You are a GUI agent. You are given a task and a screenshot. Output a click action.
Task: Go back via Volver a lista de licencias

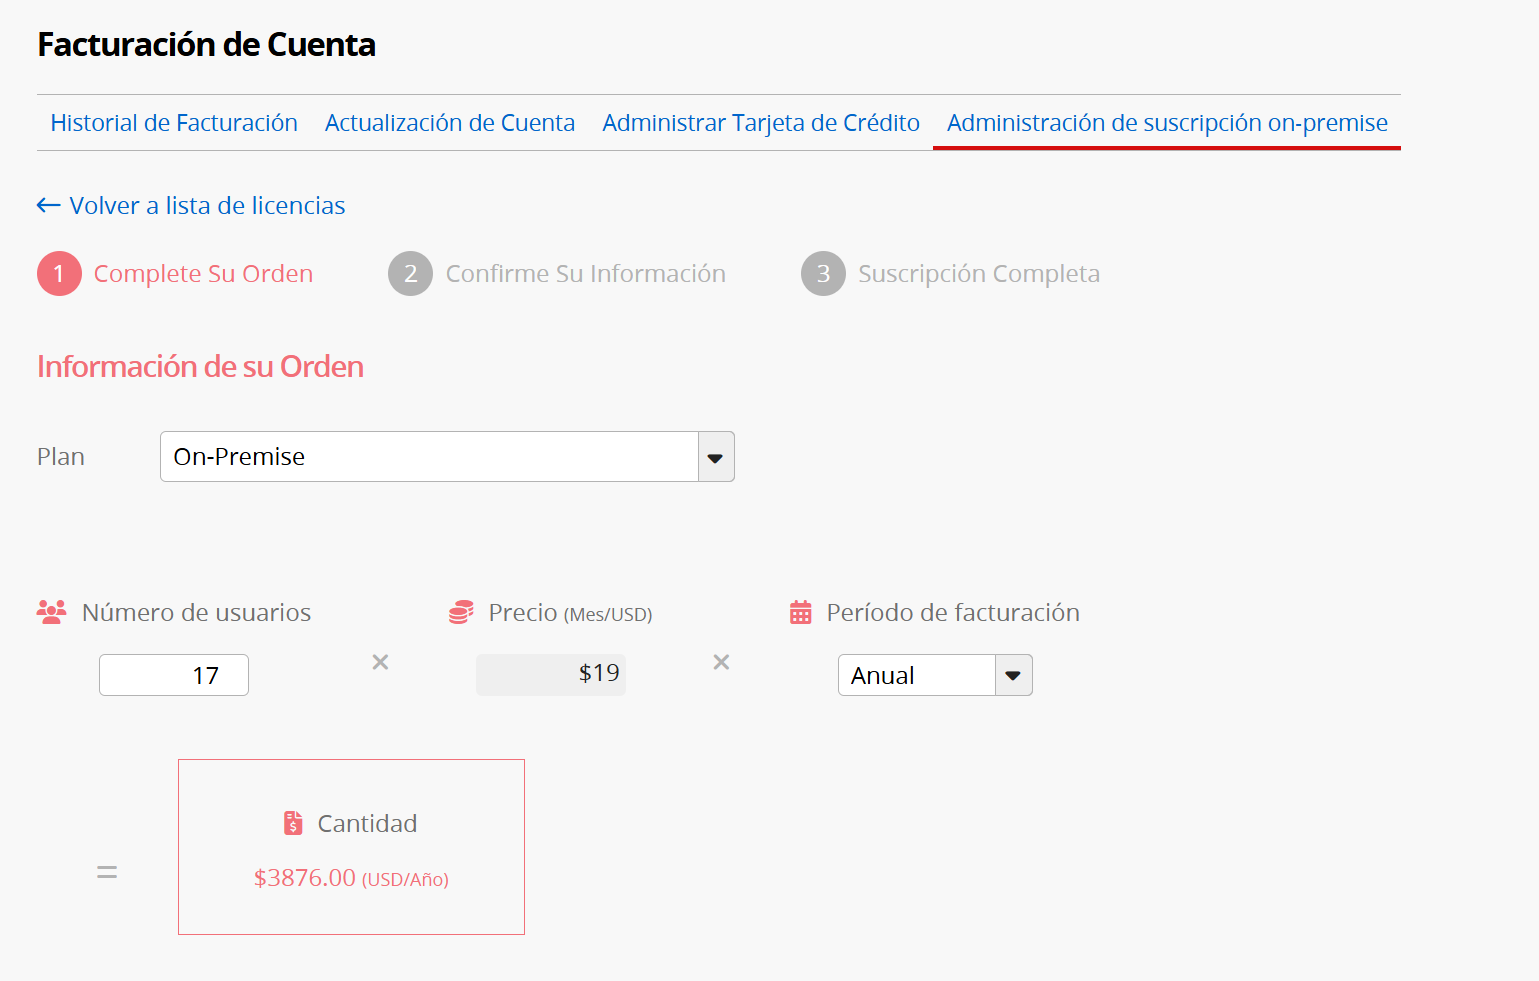[x=207, y=206]
